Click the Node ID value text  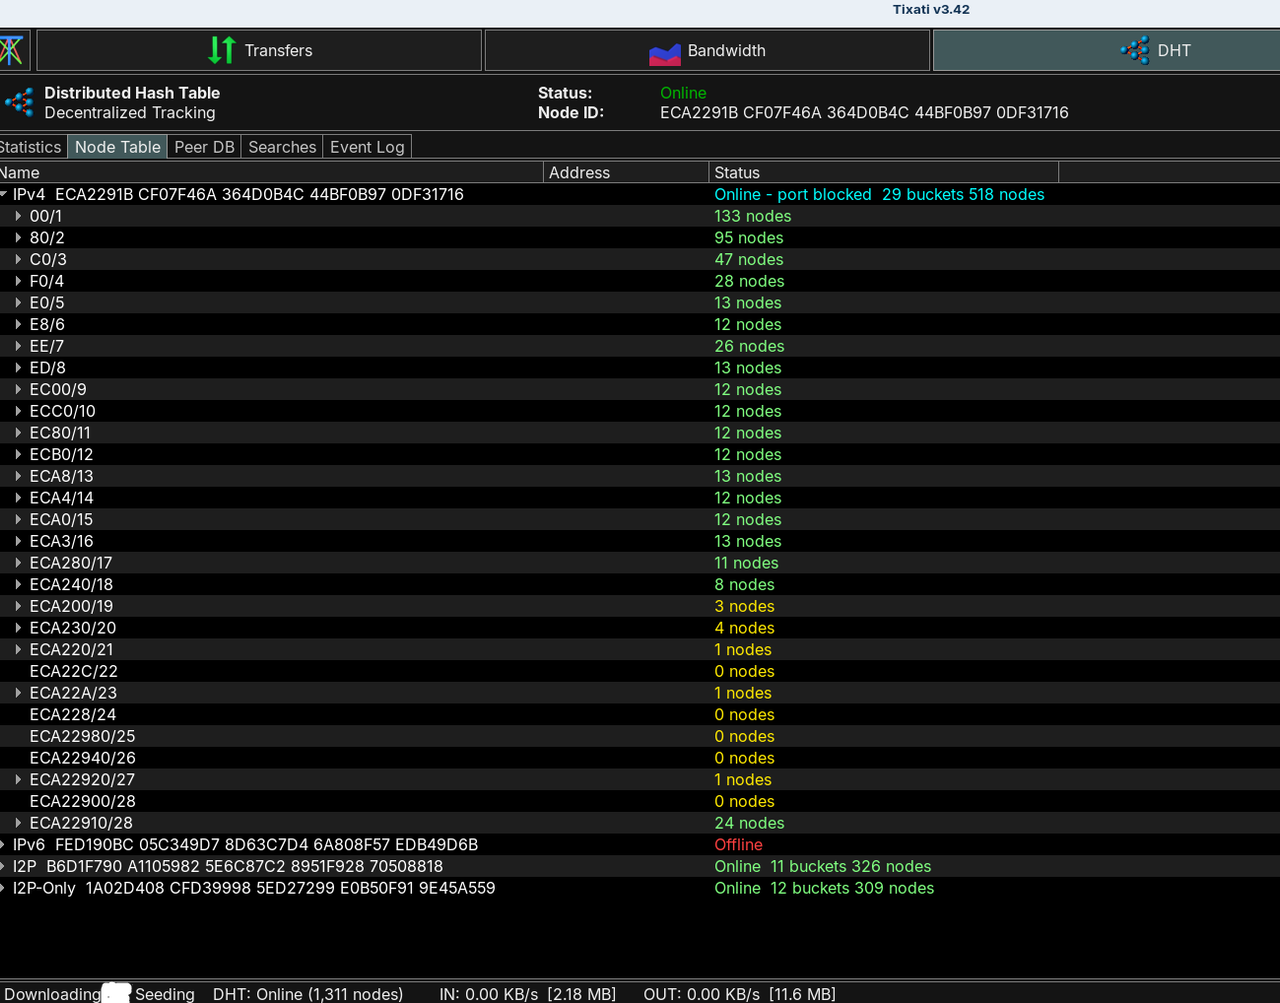click(864, 113)
